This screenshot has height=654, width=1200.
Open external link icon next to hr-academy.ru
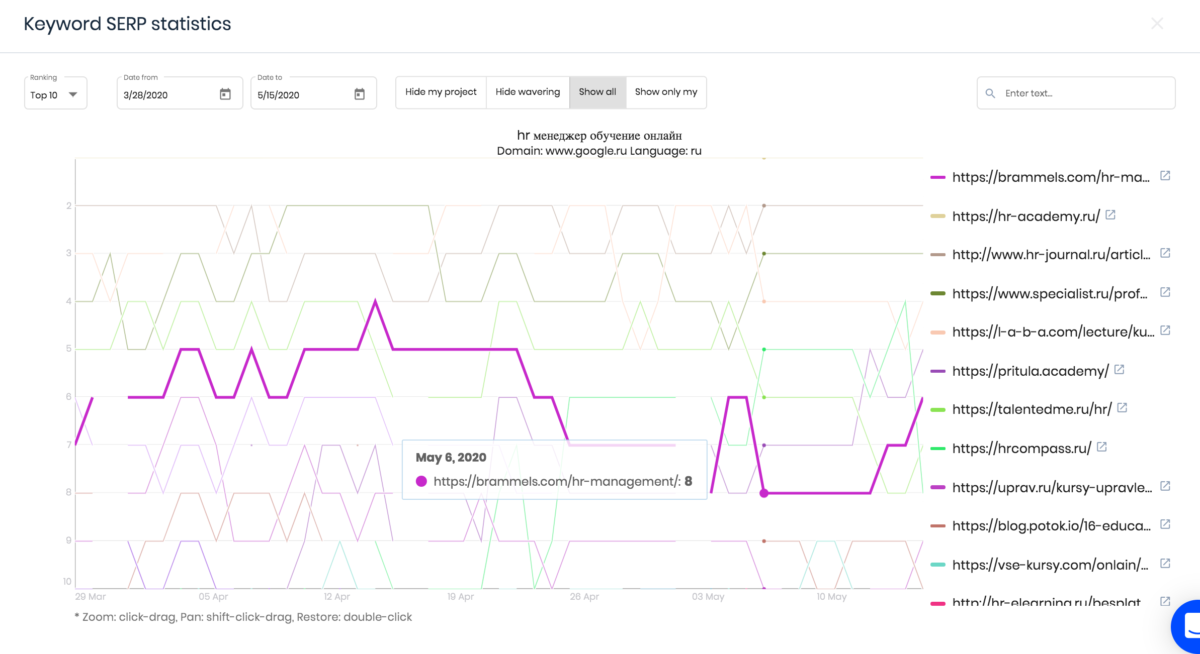1111,215
